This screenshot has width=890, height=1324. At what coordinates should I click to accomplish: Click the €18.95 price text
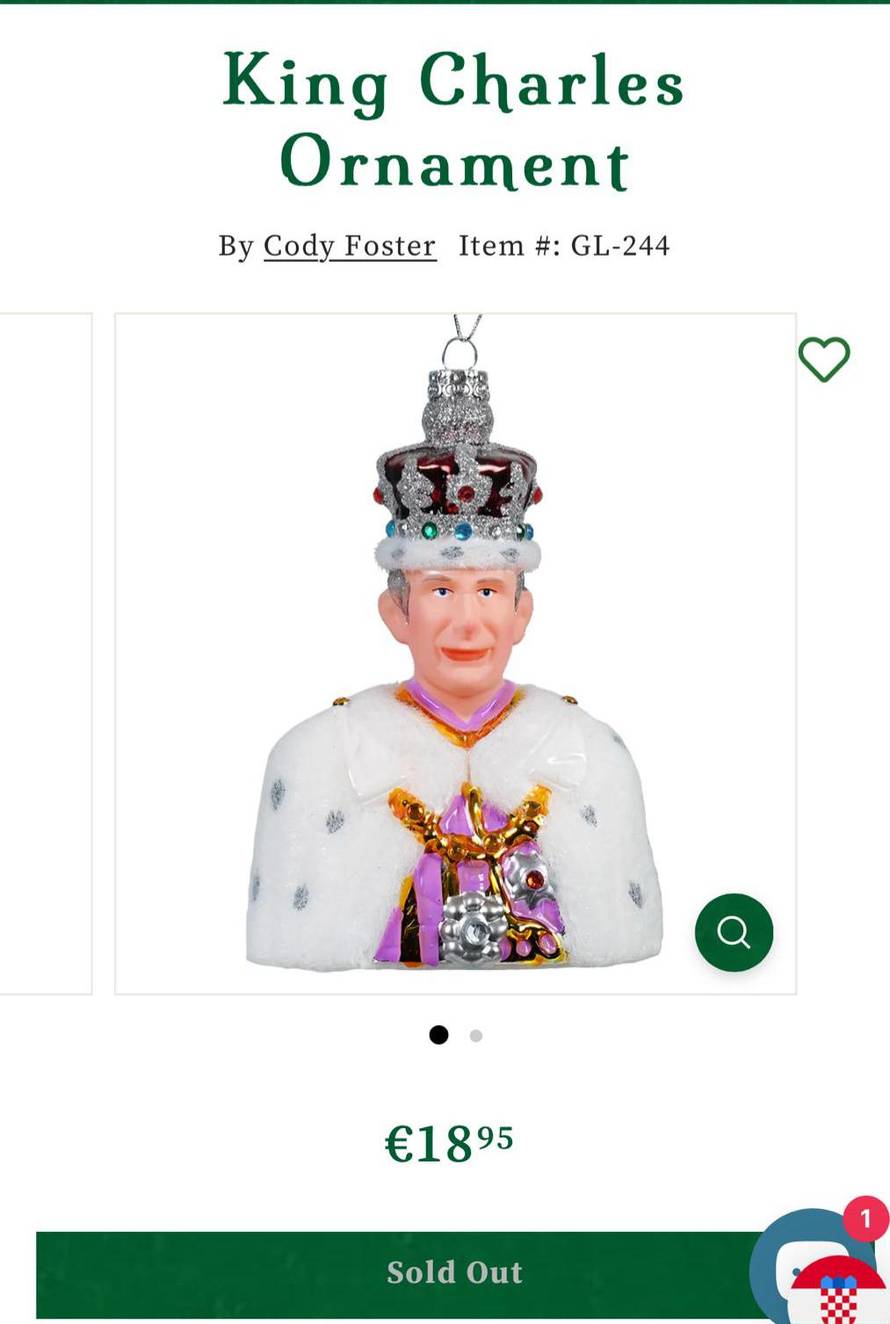[449, 1144]
